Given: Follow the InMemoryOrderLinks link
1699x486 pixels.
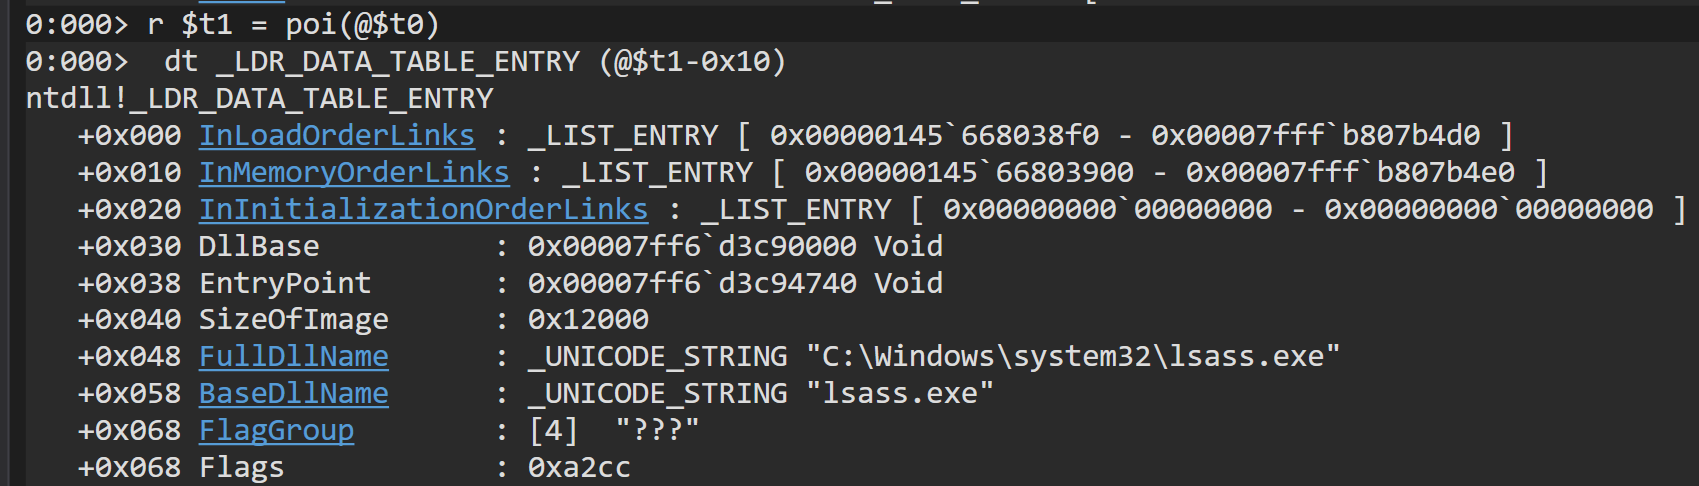Looking at the screenshot, I should pyautogui.click(x=354, y=172).
